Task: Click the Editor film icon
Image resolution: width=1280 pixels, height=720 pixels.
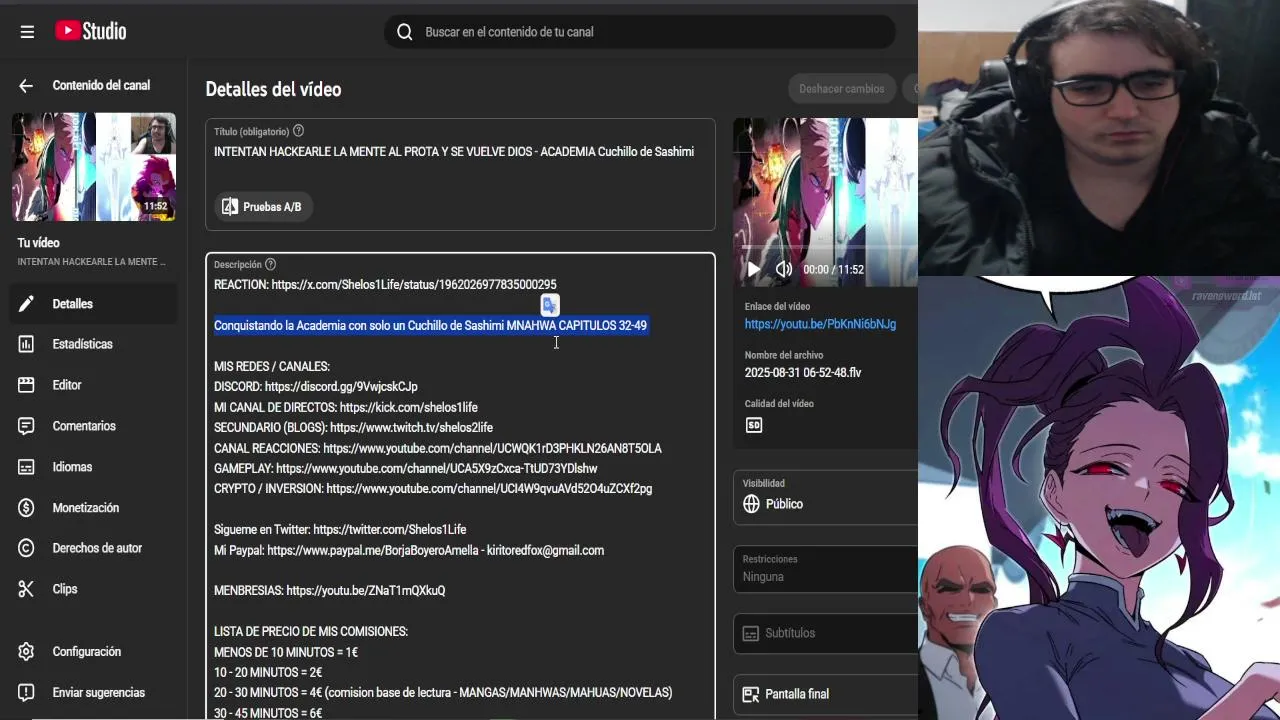Action: 26,385
